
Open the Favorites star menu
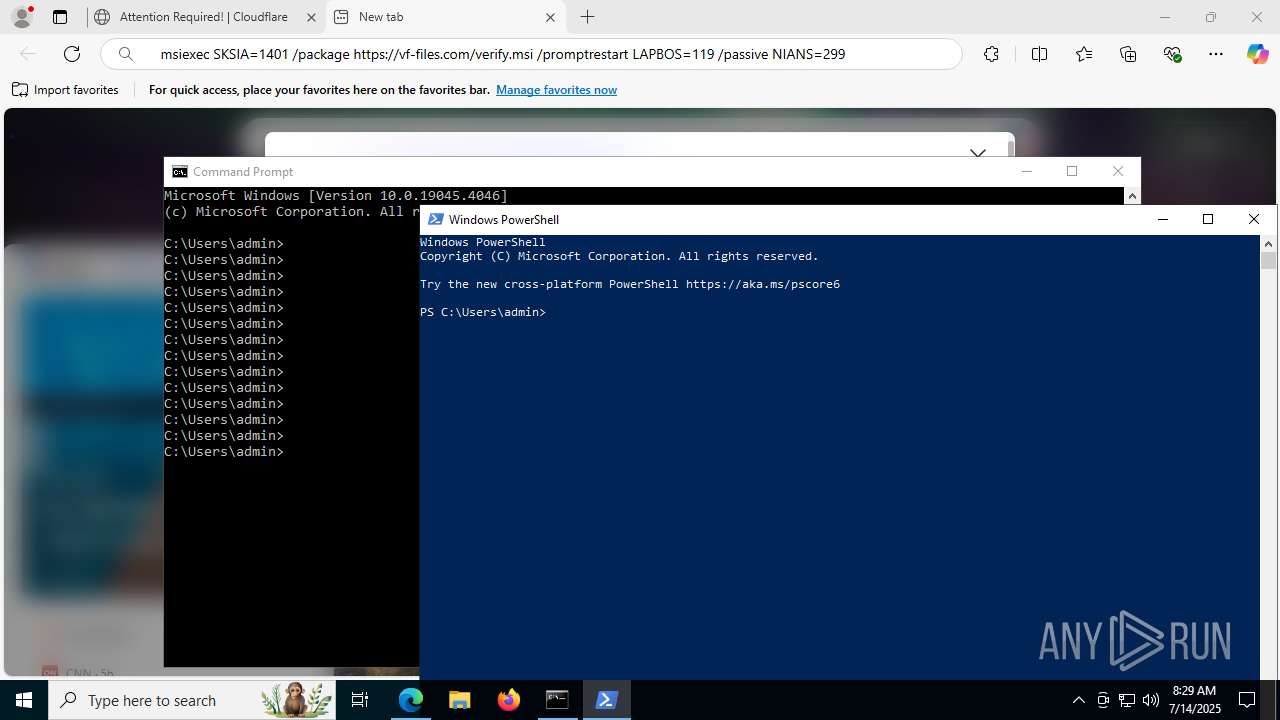1084,54
